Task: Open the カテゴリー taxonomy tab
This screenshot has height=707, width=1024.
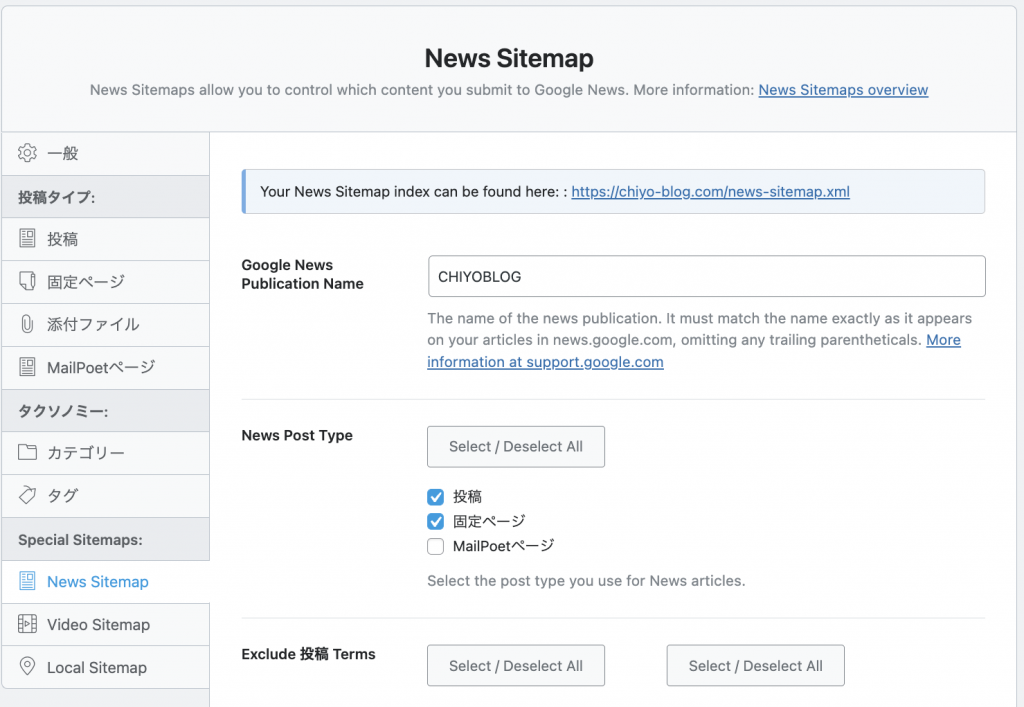Action: [x=106, y=453]
